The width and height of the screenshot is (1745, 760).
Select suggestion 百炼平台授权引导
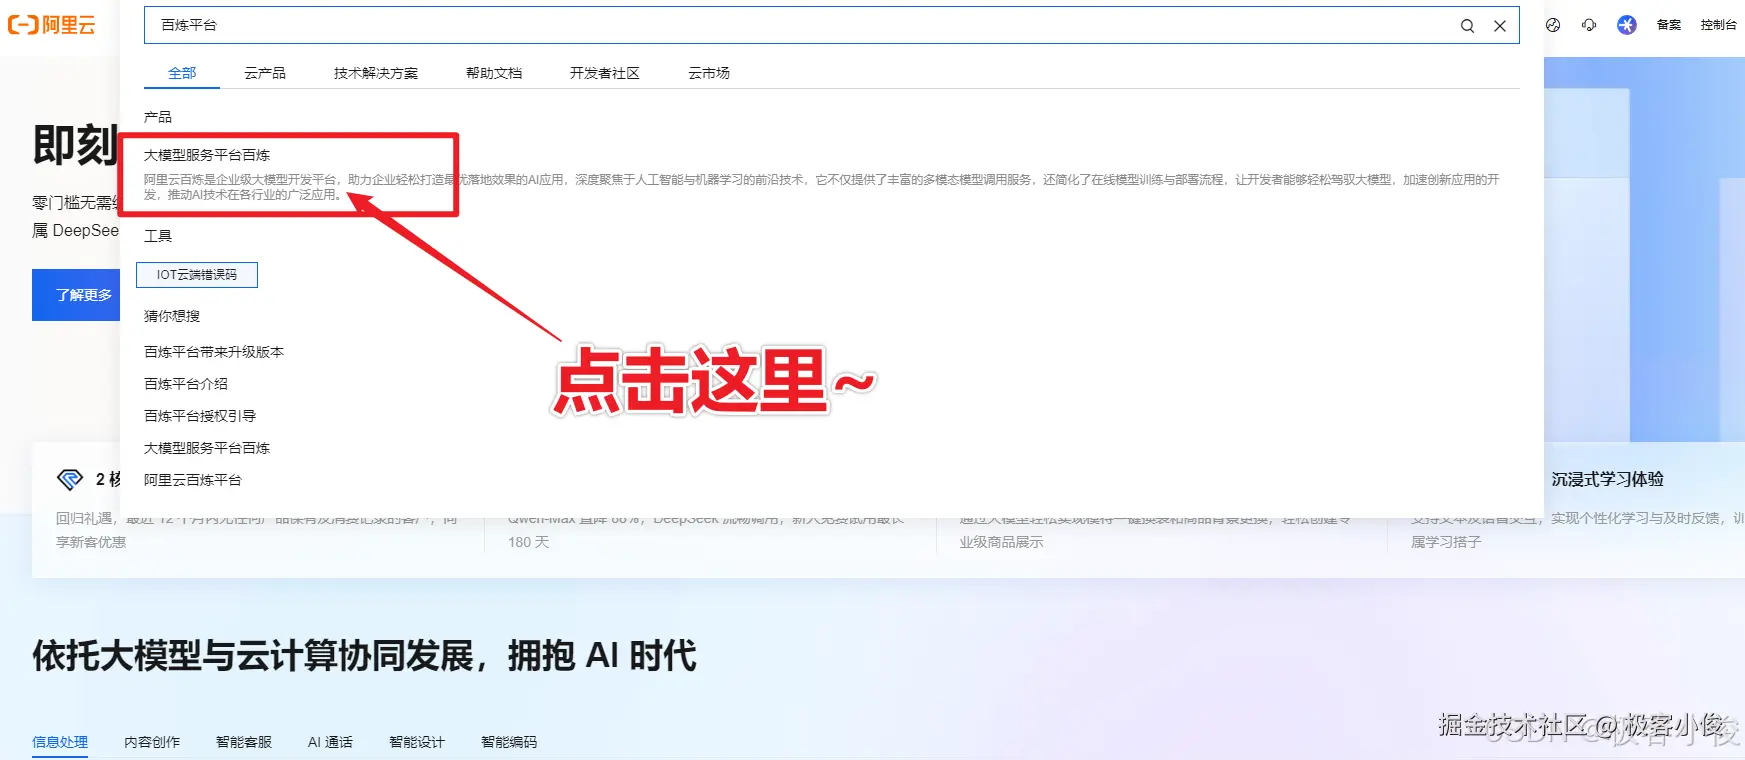click(x=200, y=416)
